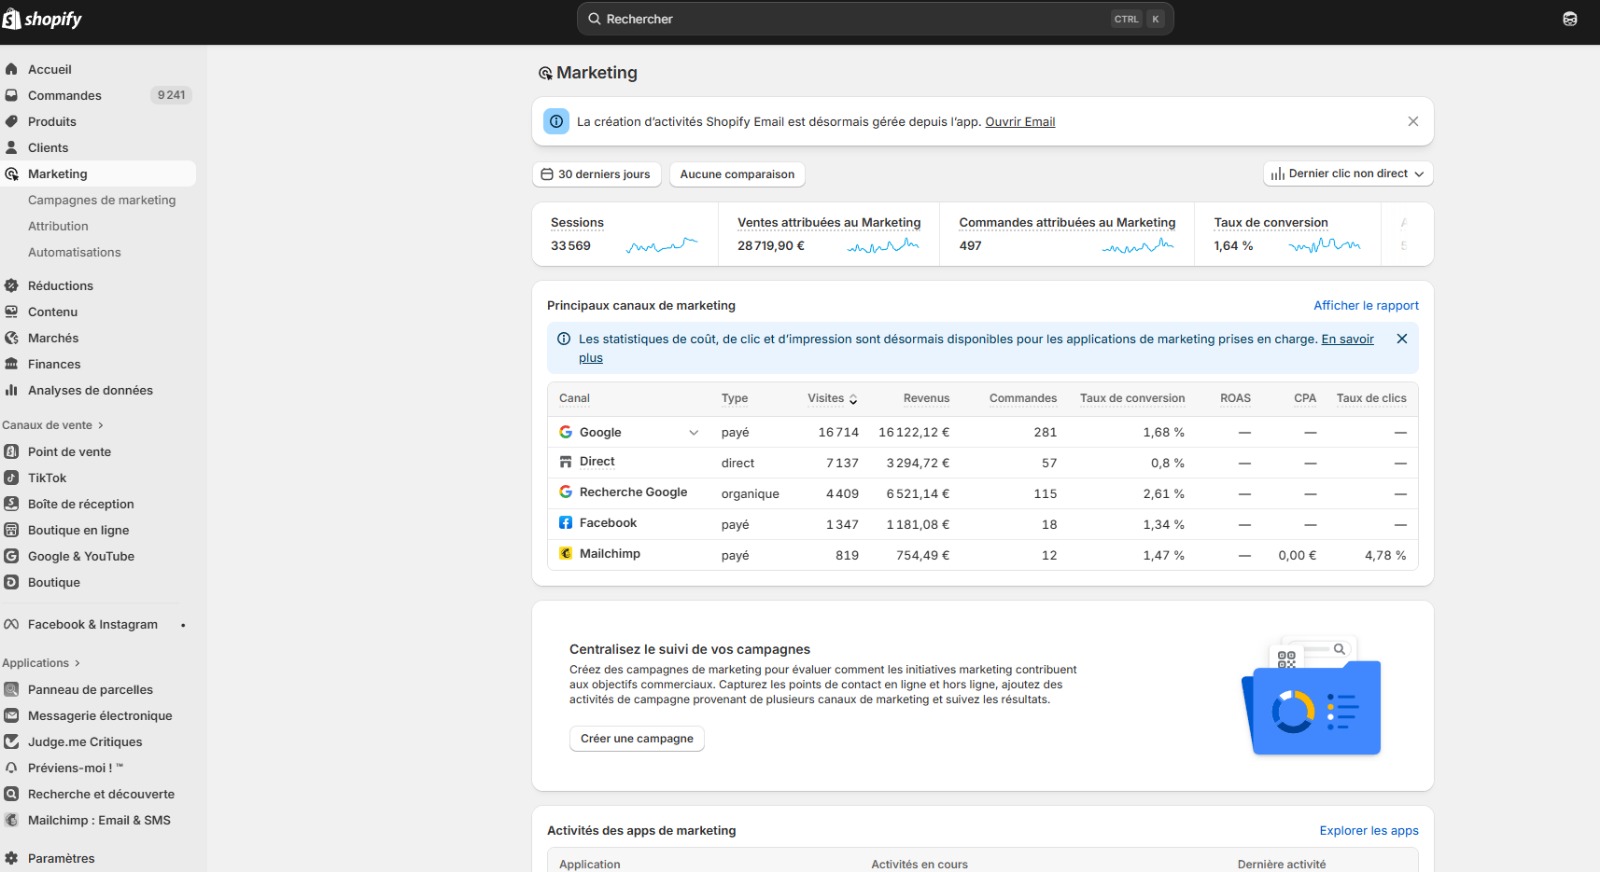Click the Commandes attribuées au Marketing card
Viewport: 1600px width, 872px height.
(x=1067, y=234)
